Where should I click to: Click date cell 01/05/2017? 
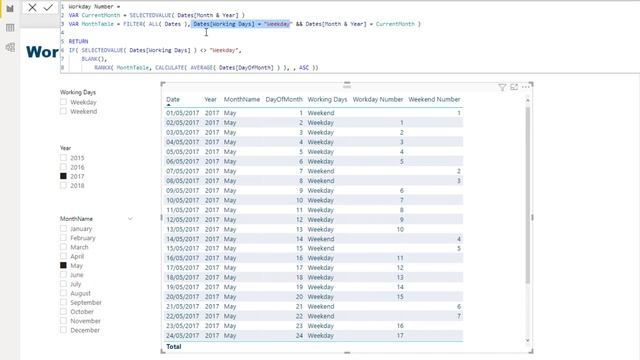tap(182, 113)
